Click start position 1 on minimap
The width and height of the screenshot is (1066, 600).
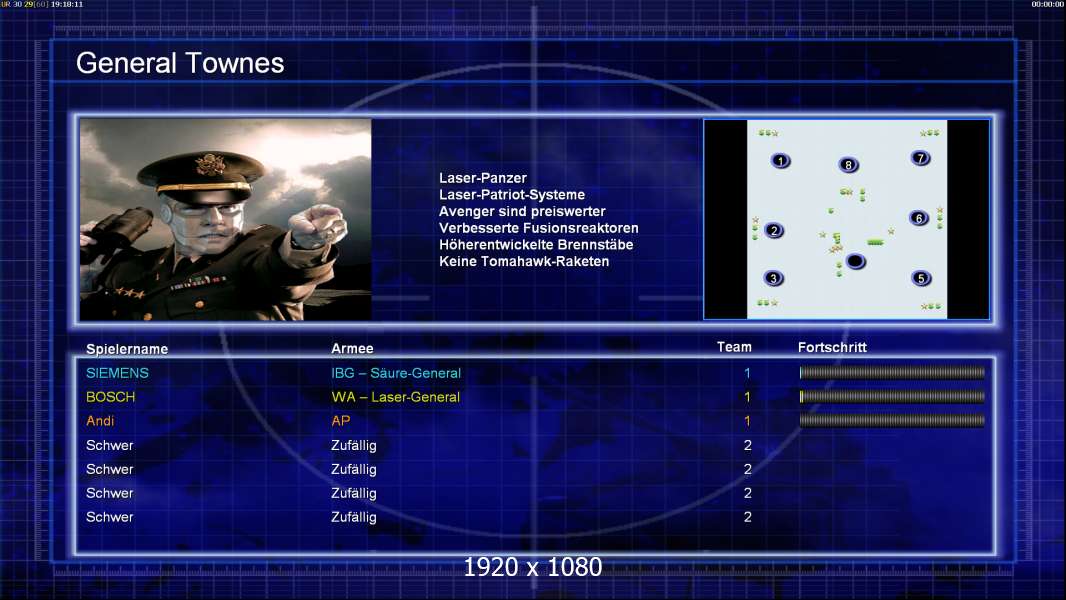(780, 161)
